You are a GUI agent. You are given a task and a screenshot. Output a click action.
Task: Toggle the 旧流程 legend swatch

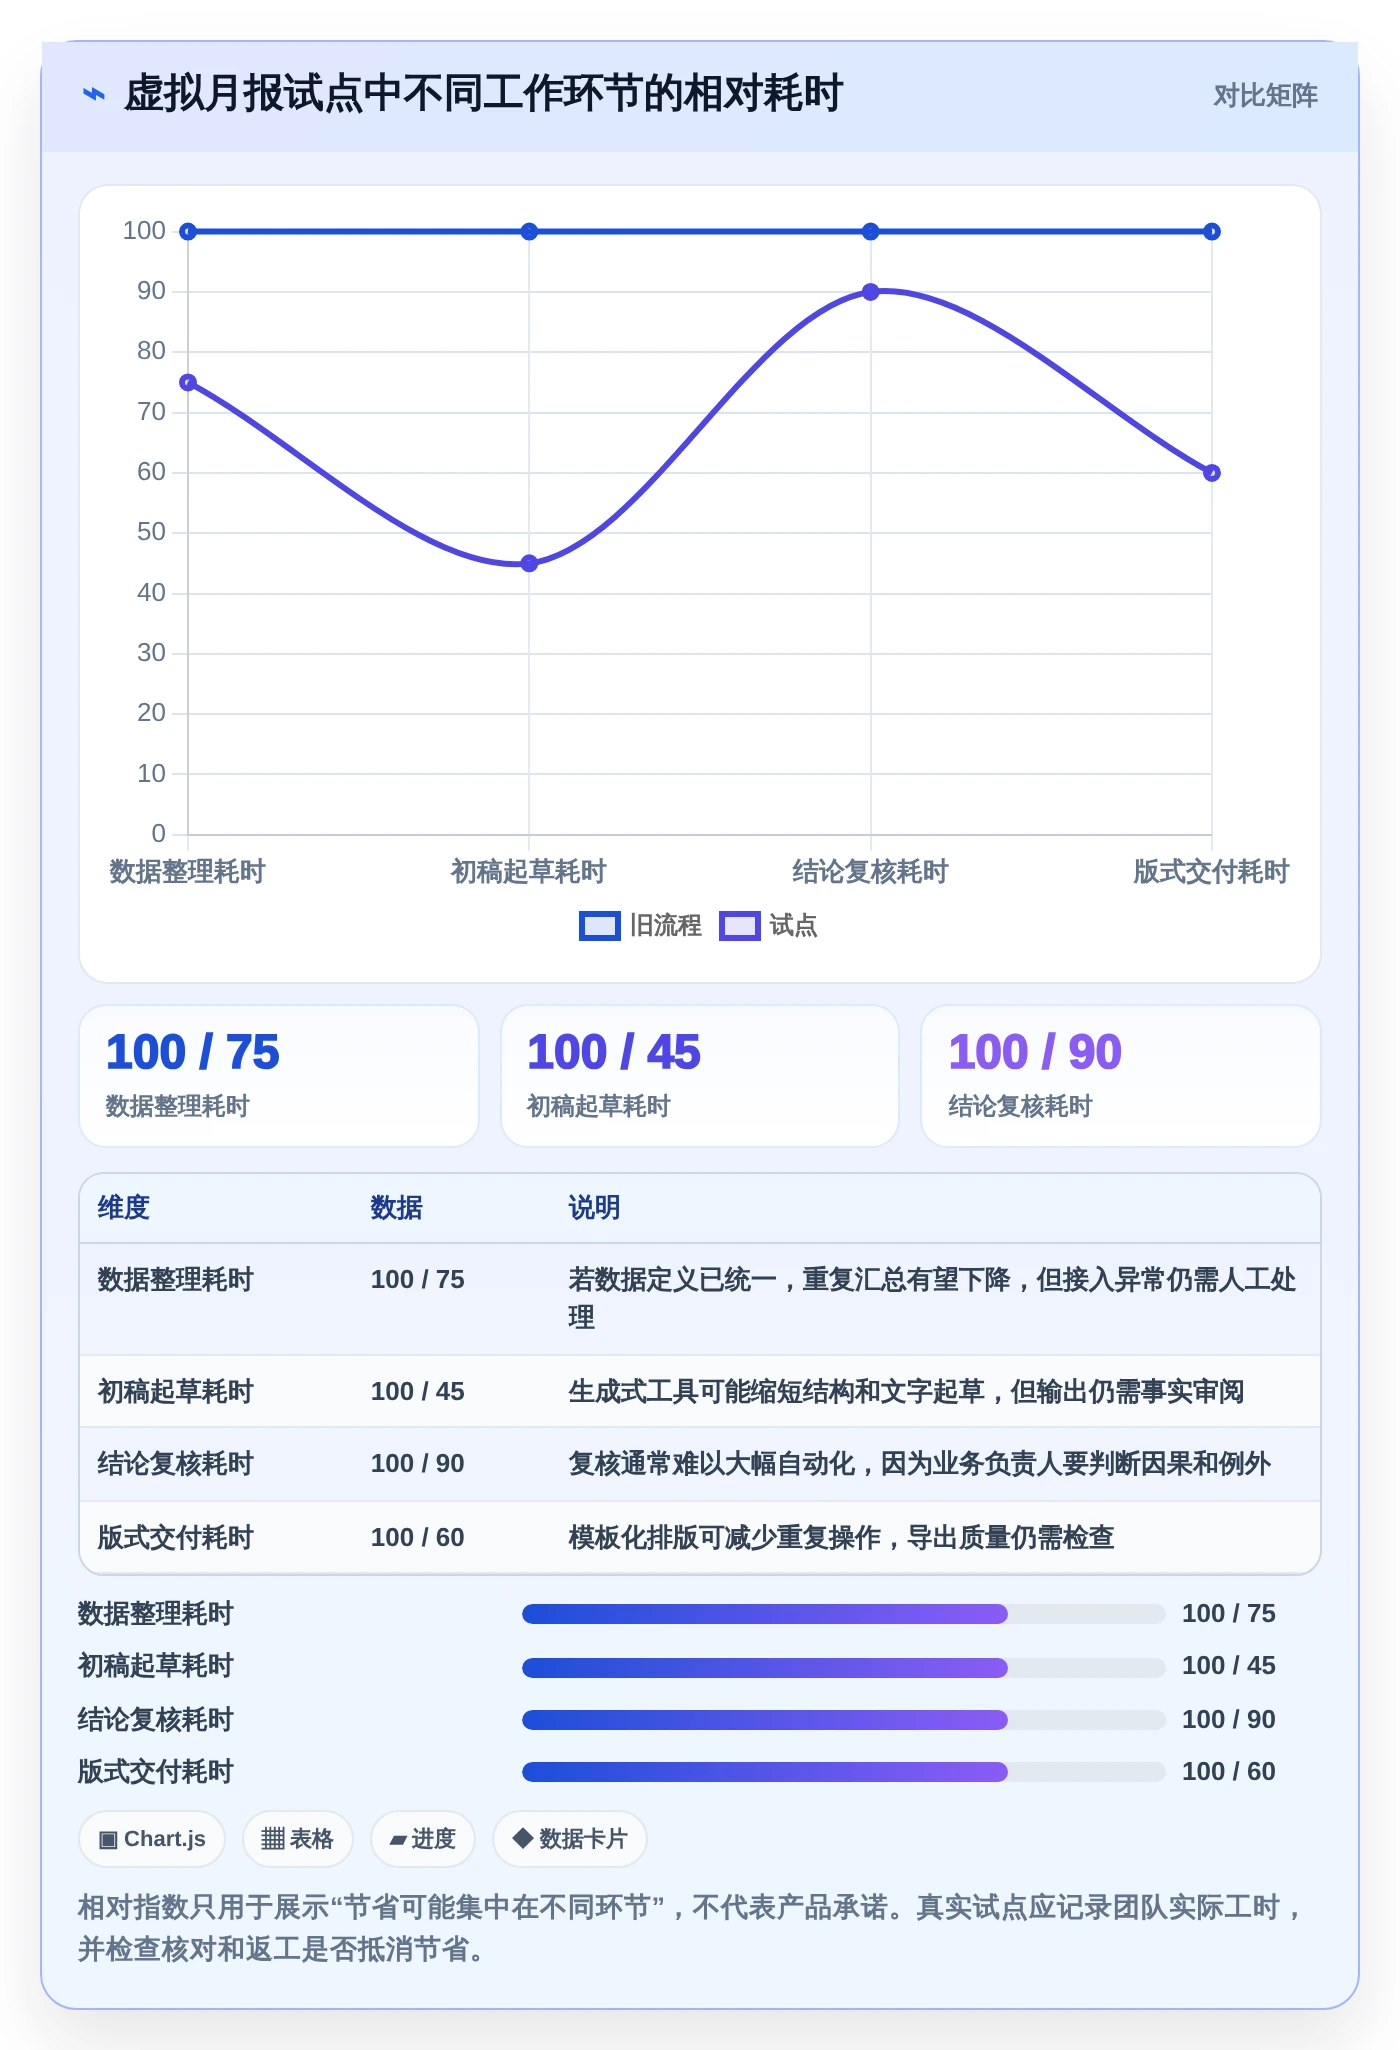[x=600, y=926]
